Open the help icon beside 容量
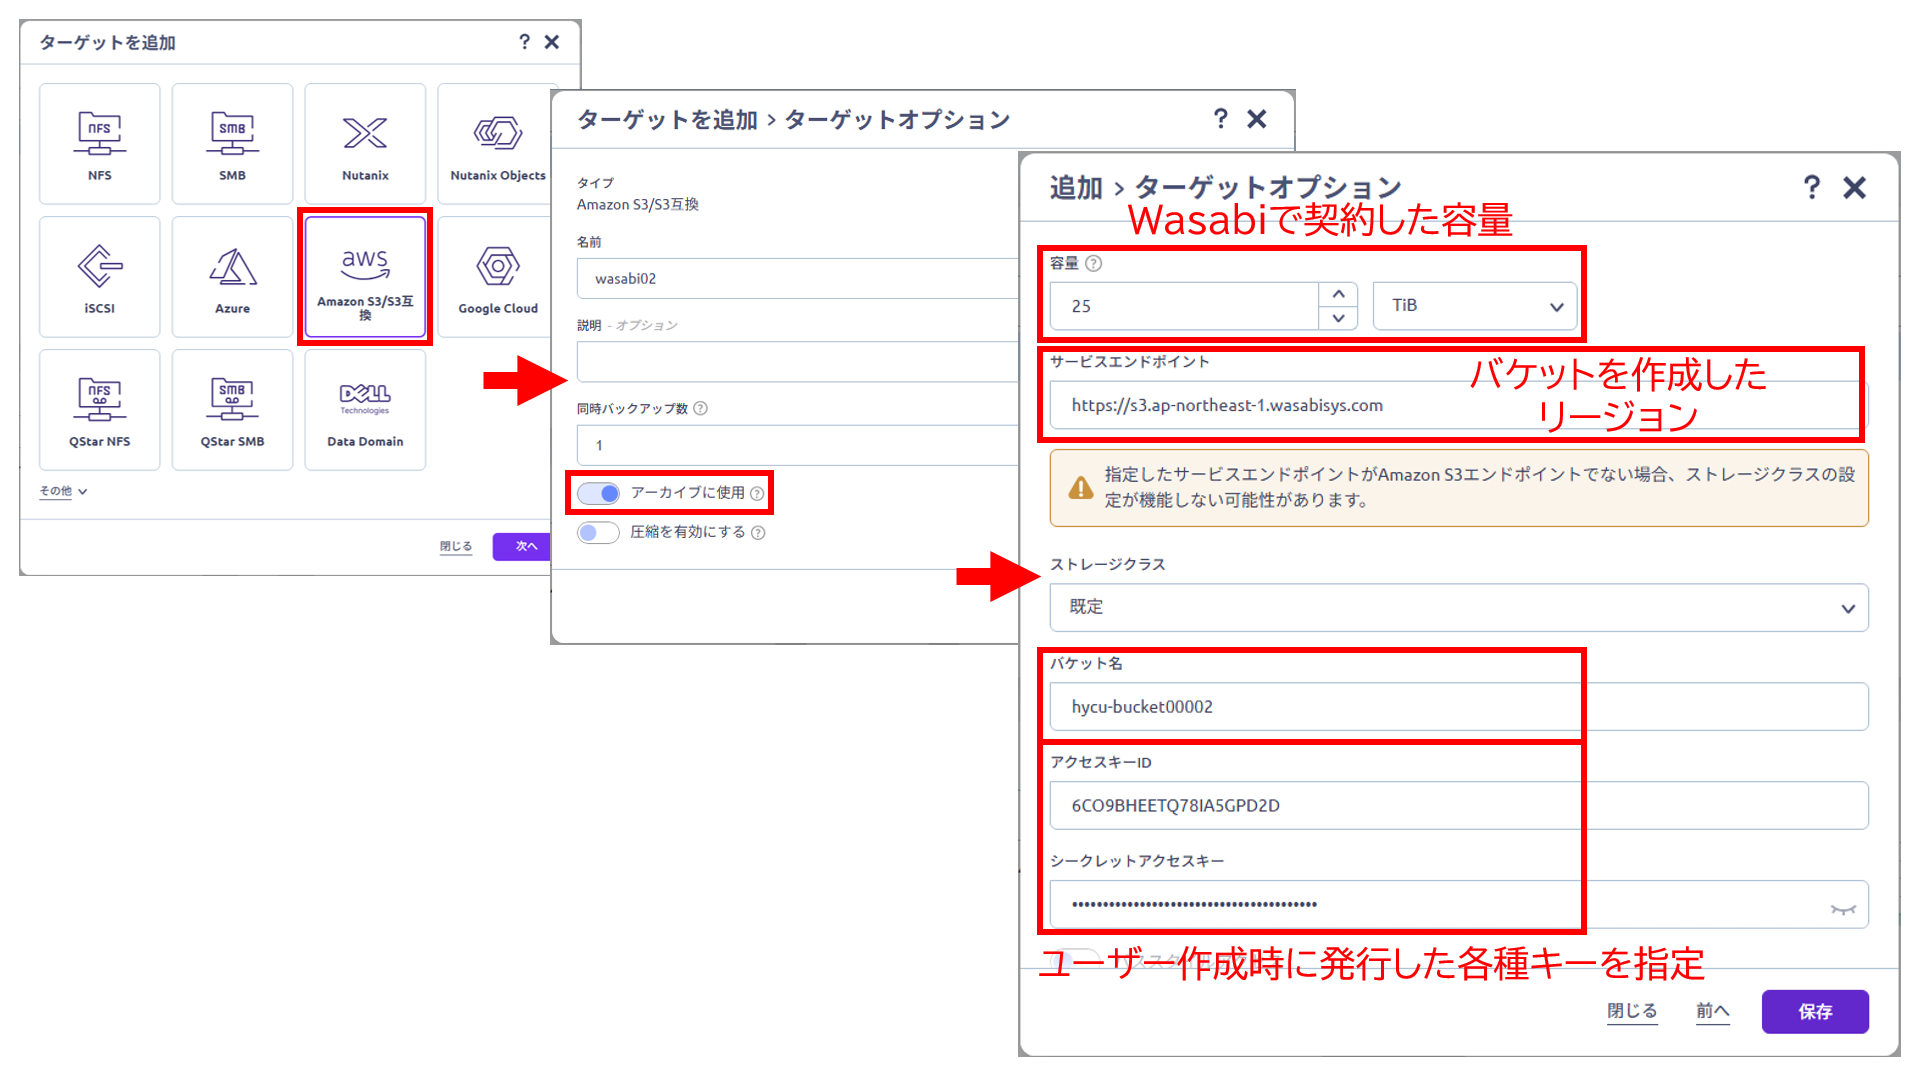This screenshot has width=1920, height=1080. [1094, 264]
